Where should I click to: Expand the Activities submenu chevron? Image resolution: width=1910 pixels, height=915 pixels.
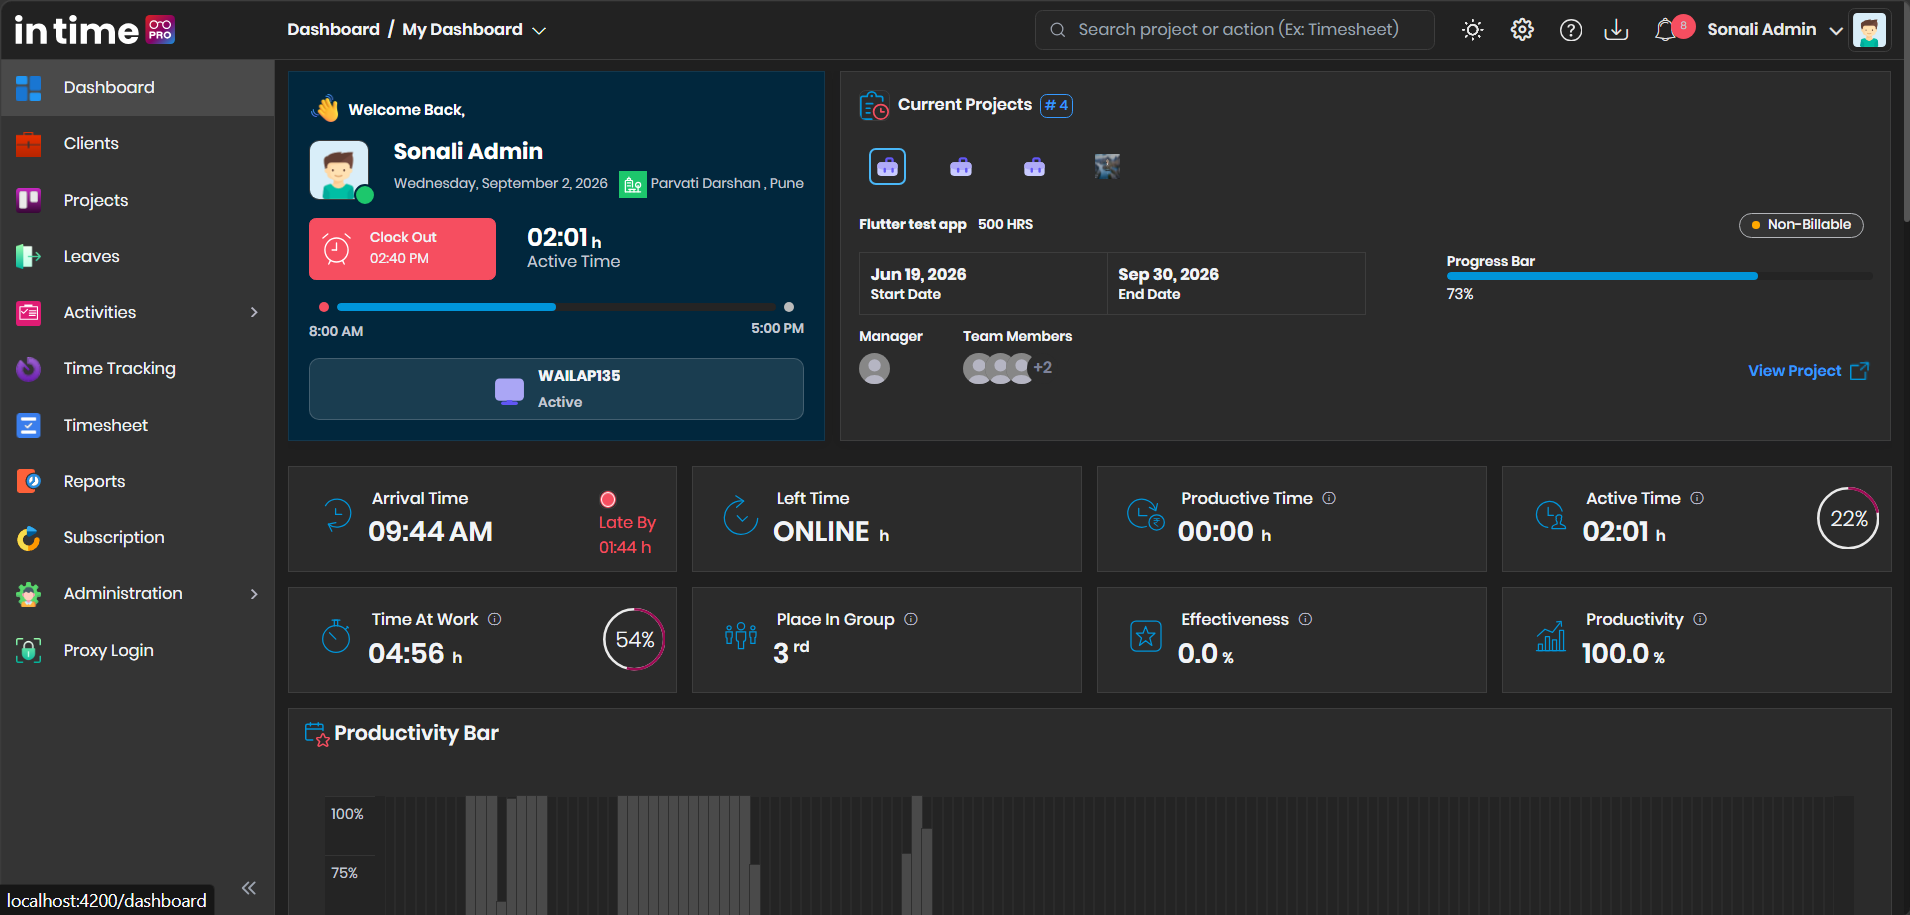254,313
